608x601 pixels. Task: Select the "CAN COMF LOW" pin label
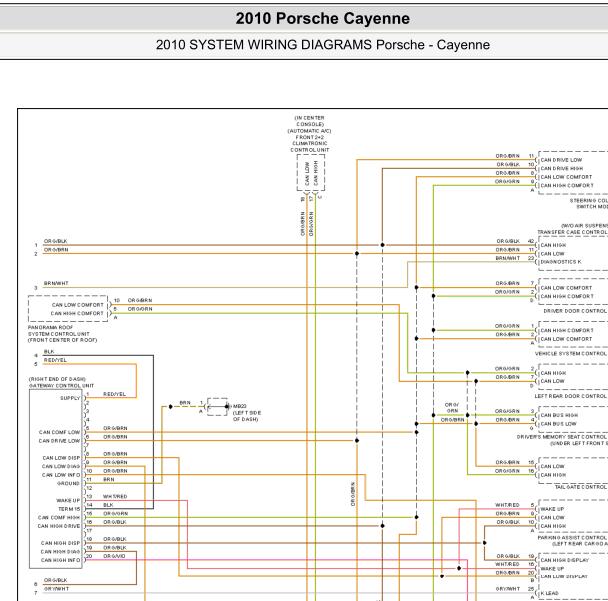click(x=59, y=432)
